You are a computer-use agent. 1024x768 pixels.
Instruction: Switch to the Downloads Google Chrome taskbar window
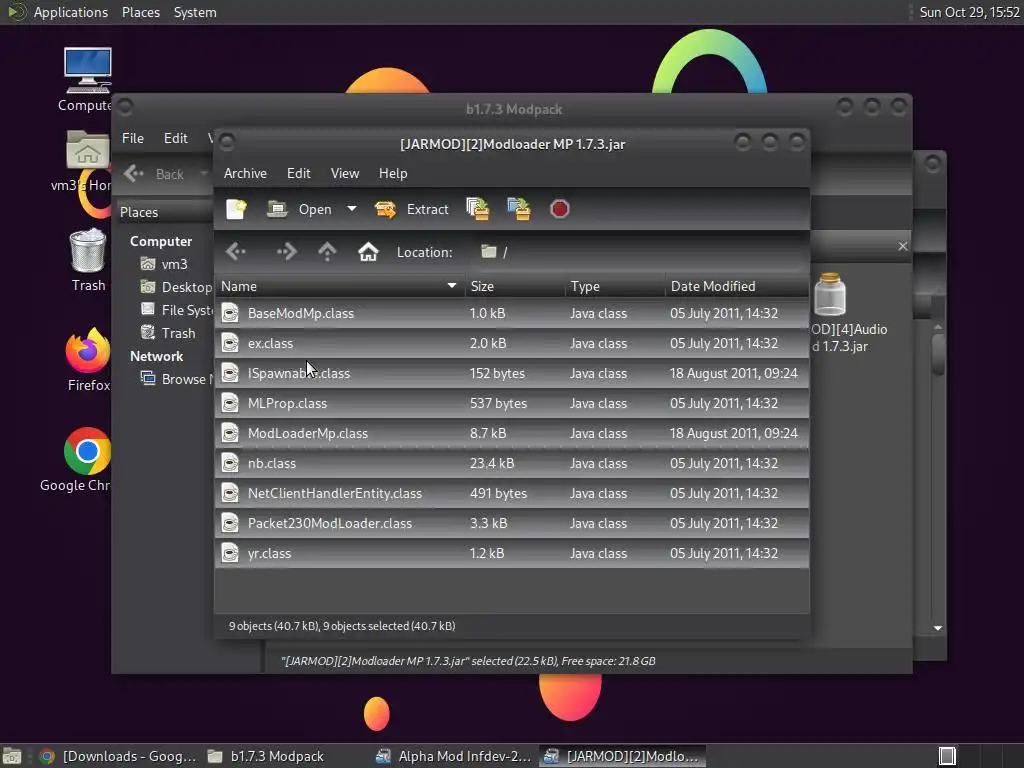coord(118,756)
